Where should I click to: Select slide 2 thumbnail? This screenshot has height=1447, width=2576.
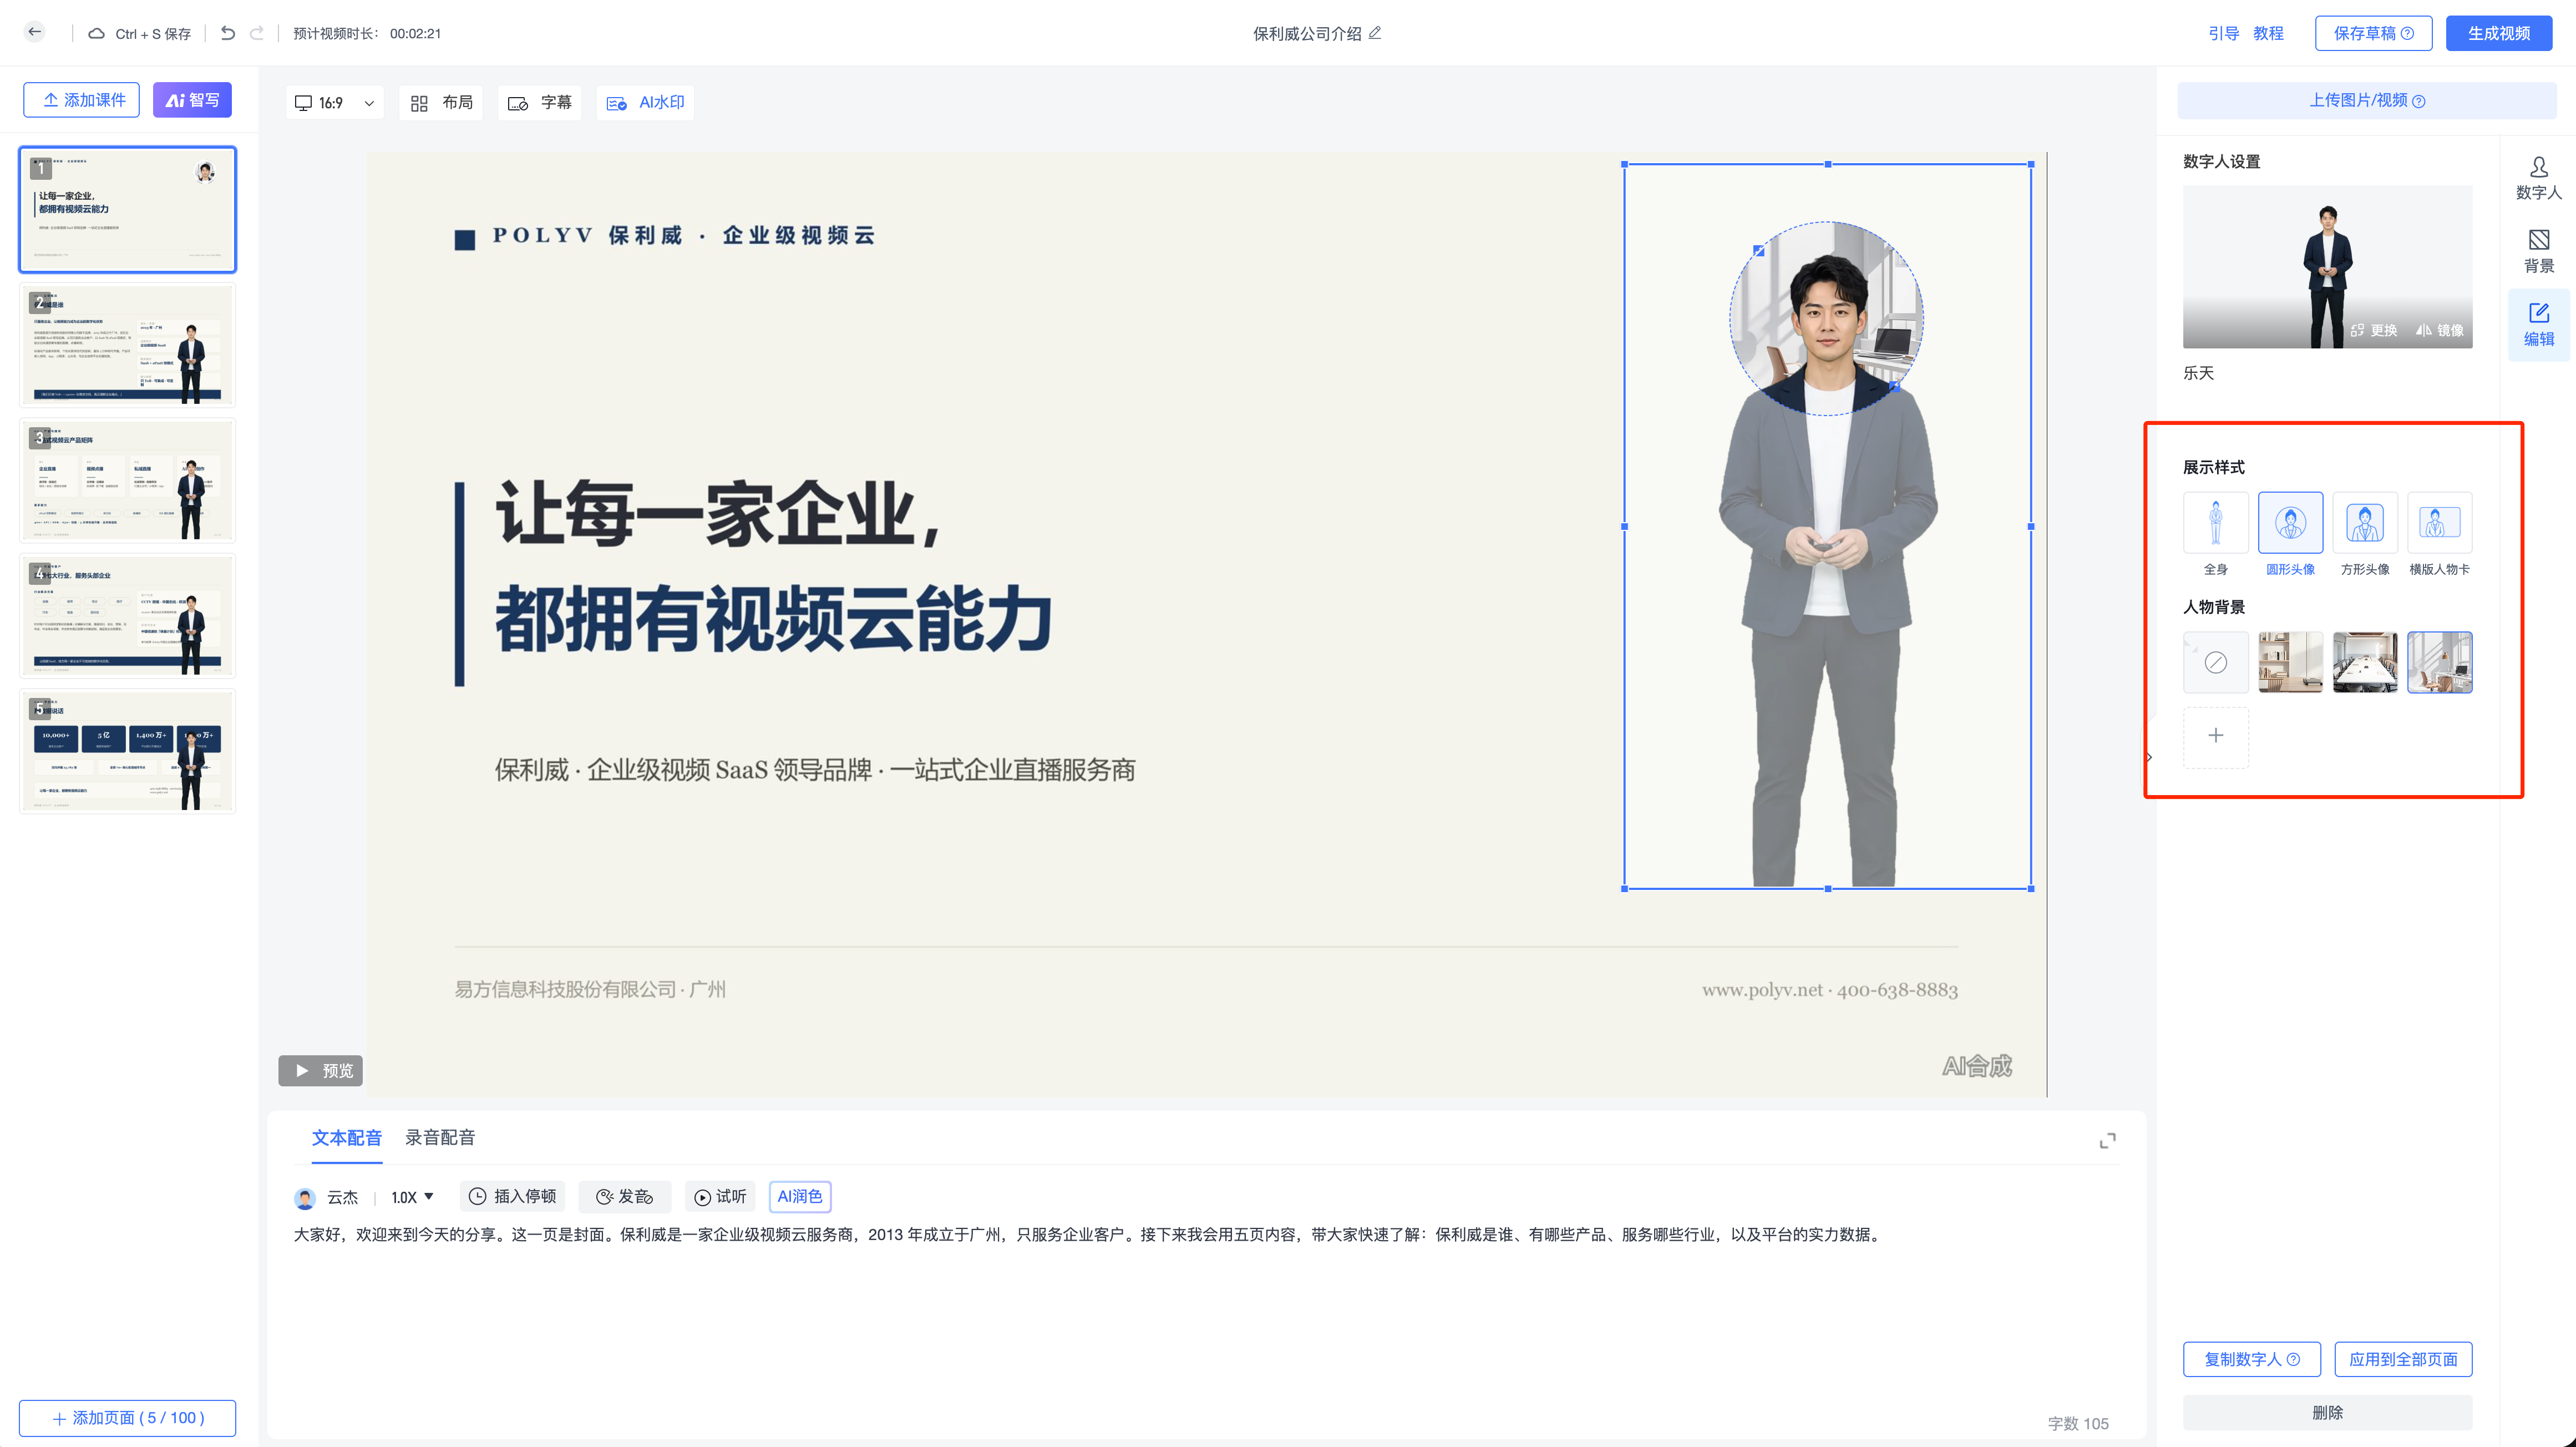click(128, 345)
